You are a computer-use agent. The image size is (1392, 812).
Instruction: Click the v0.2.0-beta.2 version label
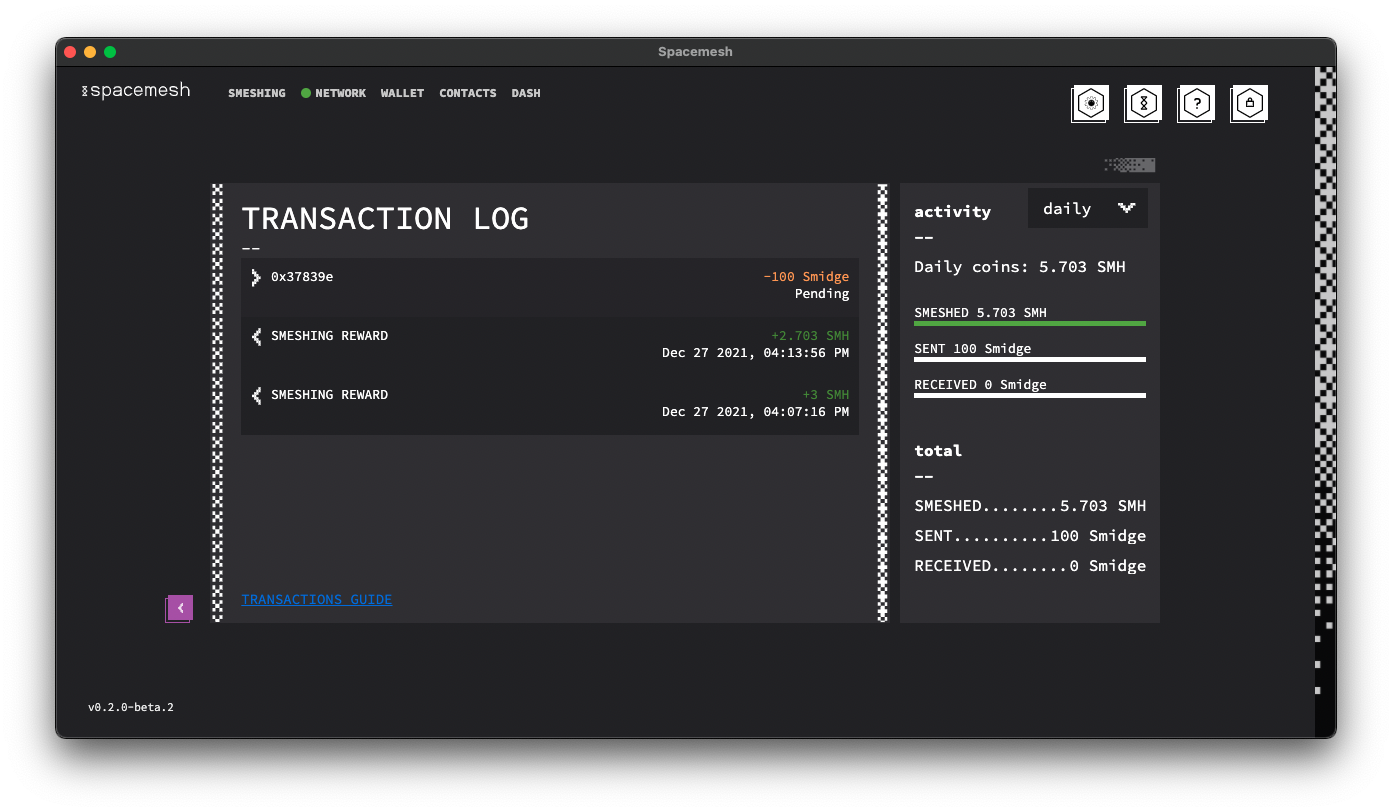131,708
